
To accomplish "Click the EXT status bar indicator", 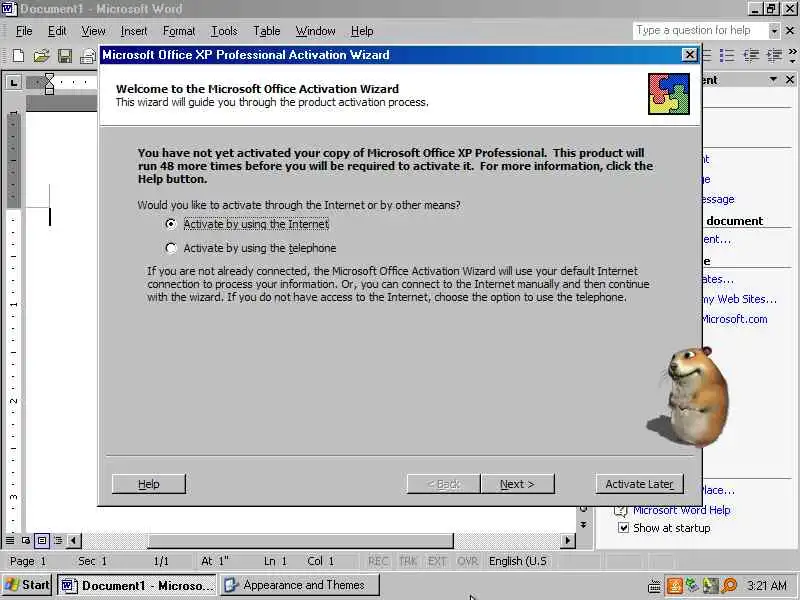I will pyautogui.click(x=437, y=561).
